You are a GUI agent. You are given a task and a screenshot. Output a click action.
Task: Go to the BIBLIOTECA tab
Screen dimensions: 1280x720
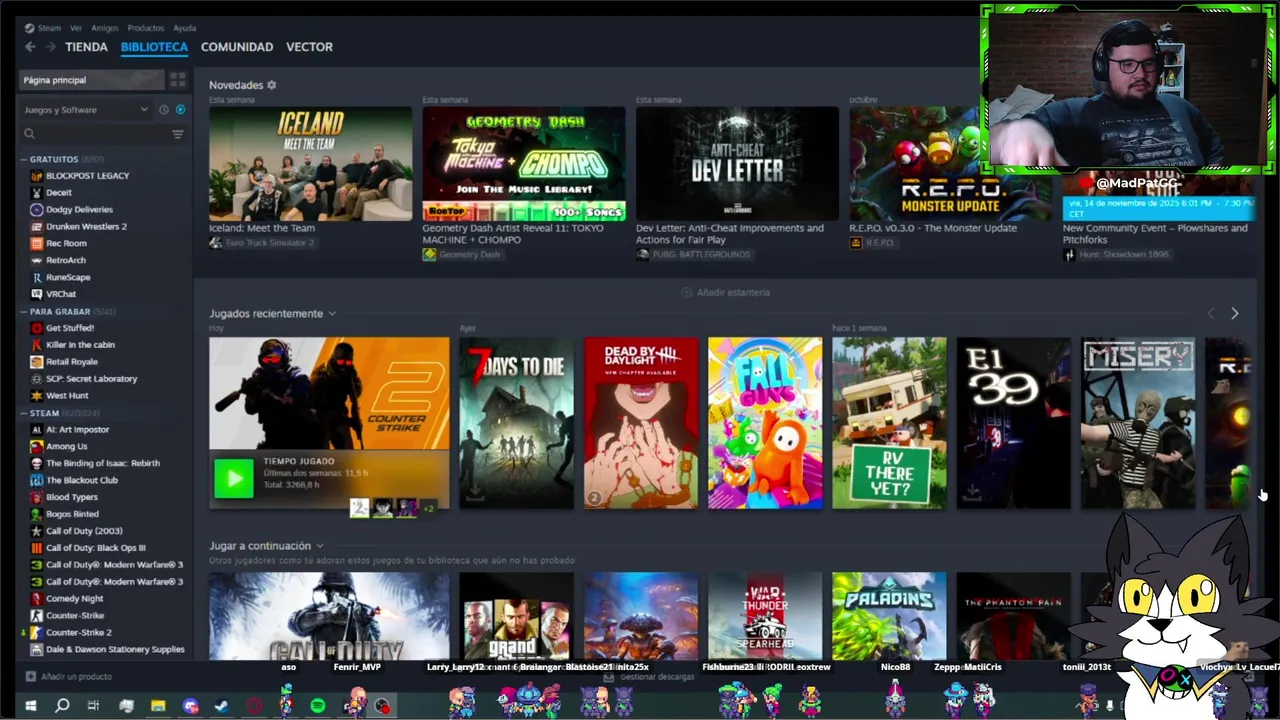(154, 47)
